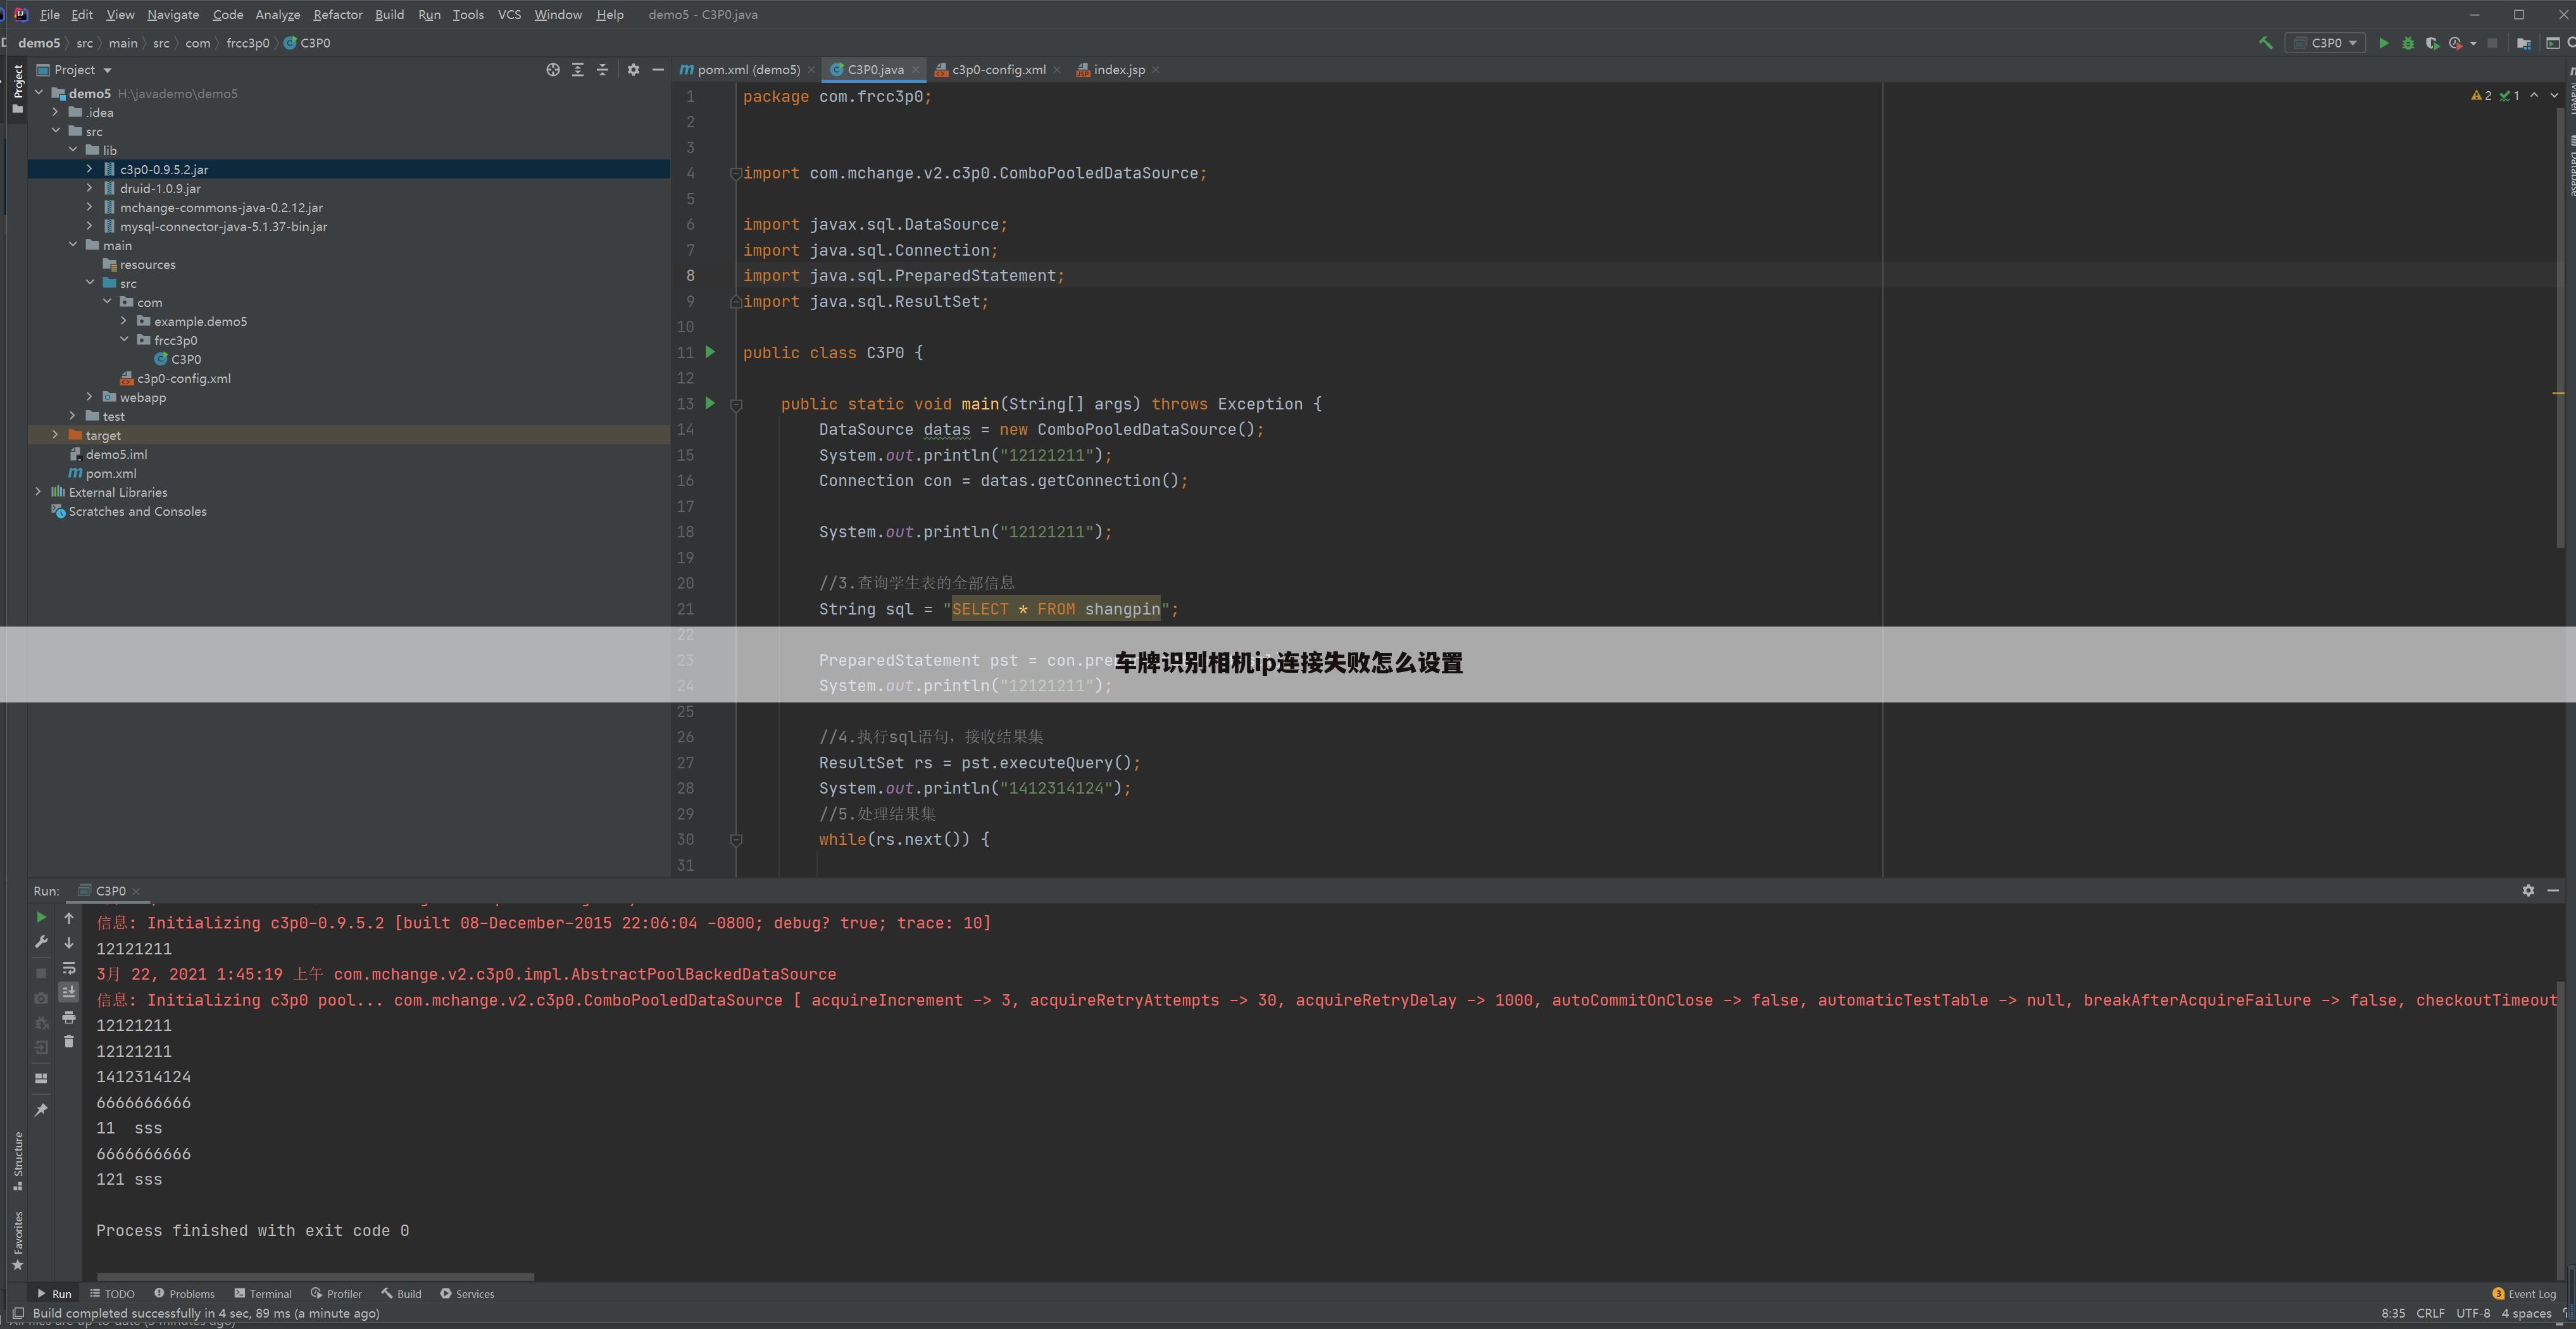The image size is (2576, 1329).
Task: Select opened file target icon in Project panel
Action: click(x=553, y=70)
